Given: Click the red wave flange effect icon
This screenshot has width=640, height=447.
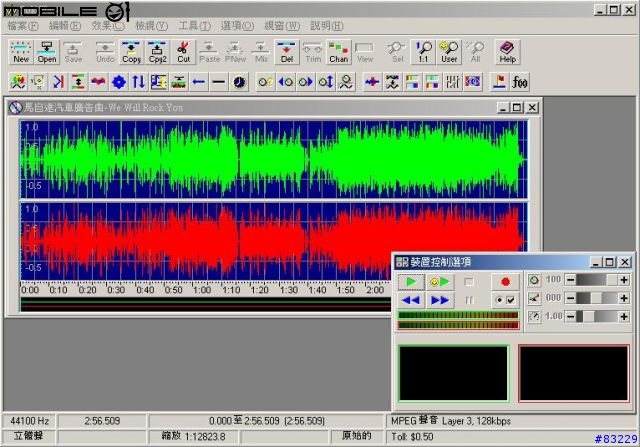Looking at the screenshot, I should [x=98, y=82].
